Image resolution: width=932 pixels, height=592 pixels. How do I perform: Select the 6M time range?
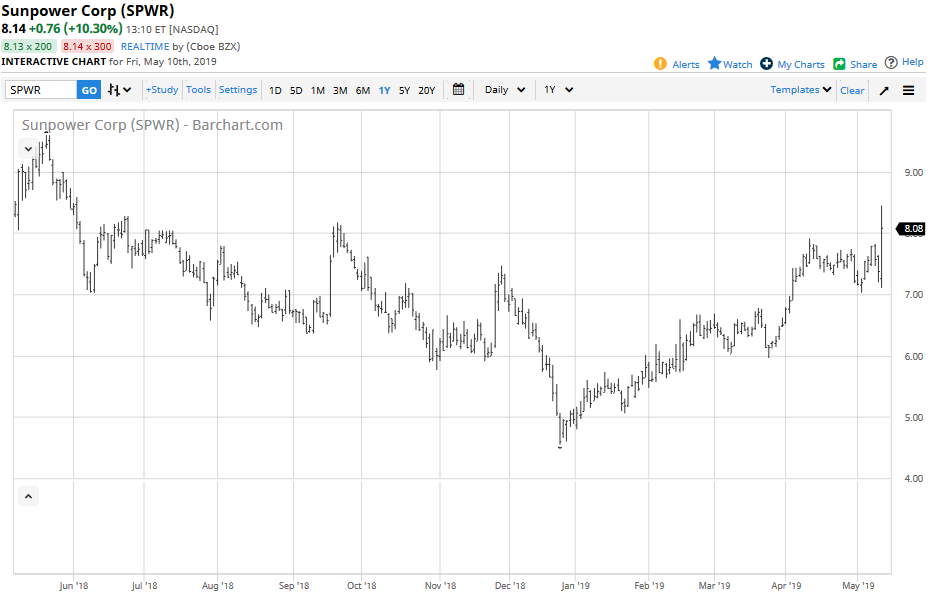click(x=363, y=90)
